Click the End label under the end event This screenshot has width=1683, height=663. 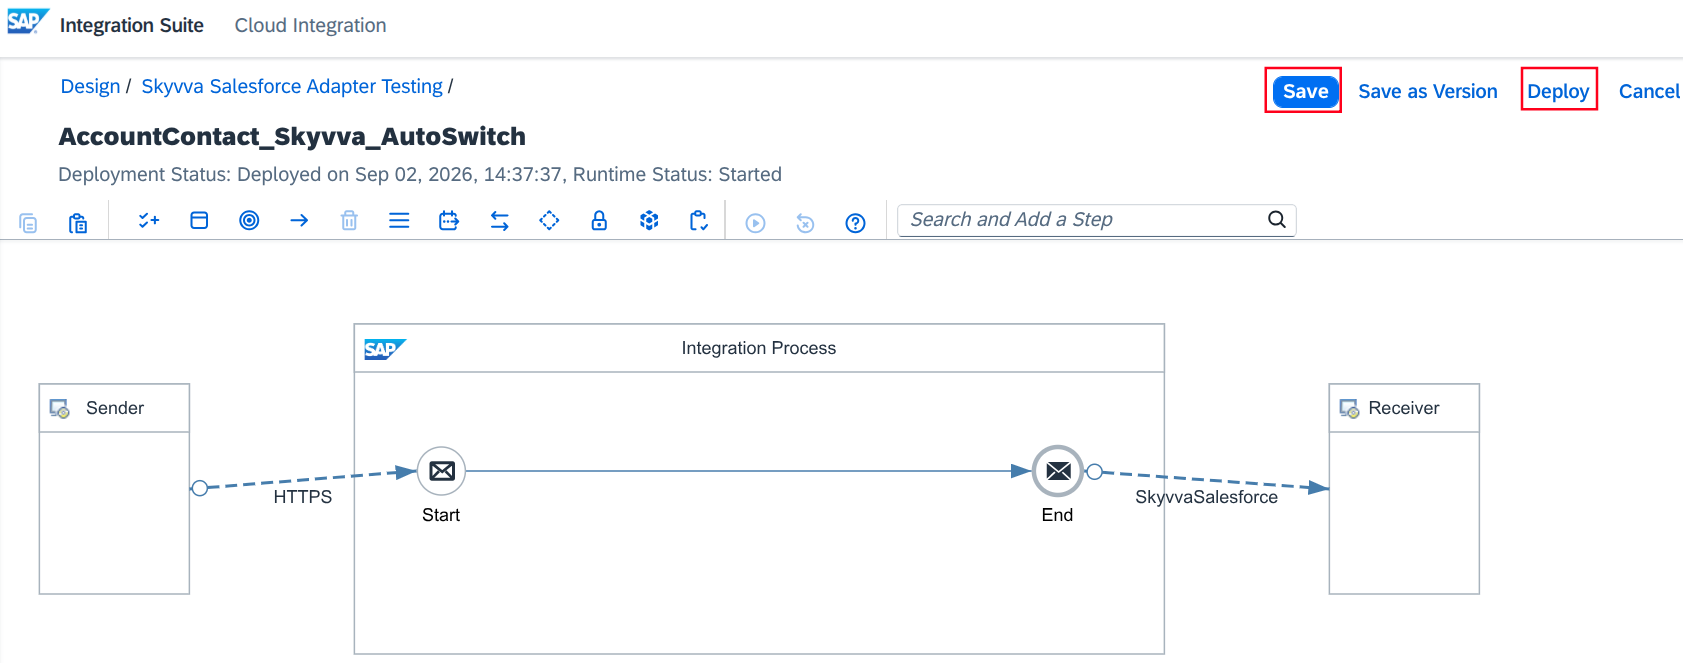click(x=1057, y=515)
